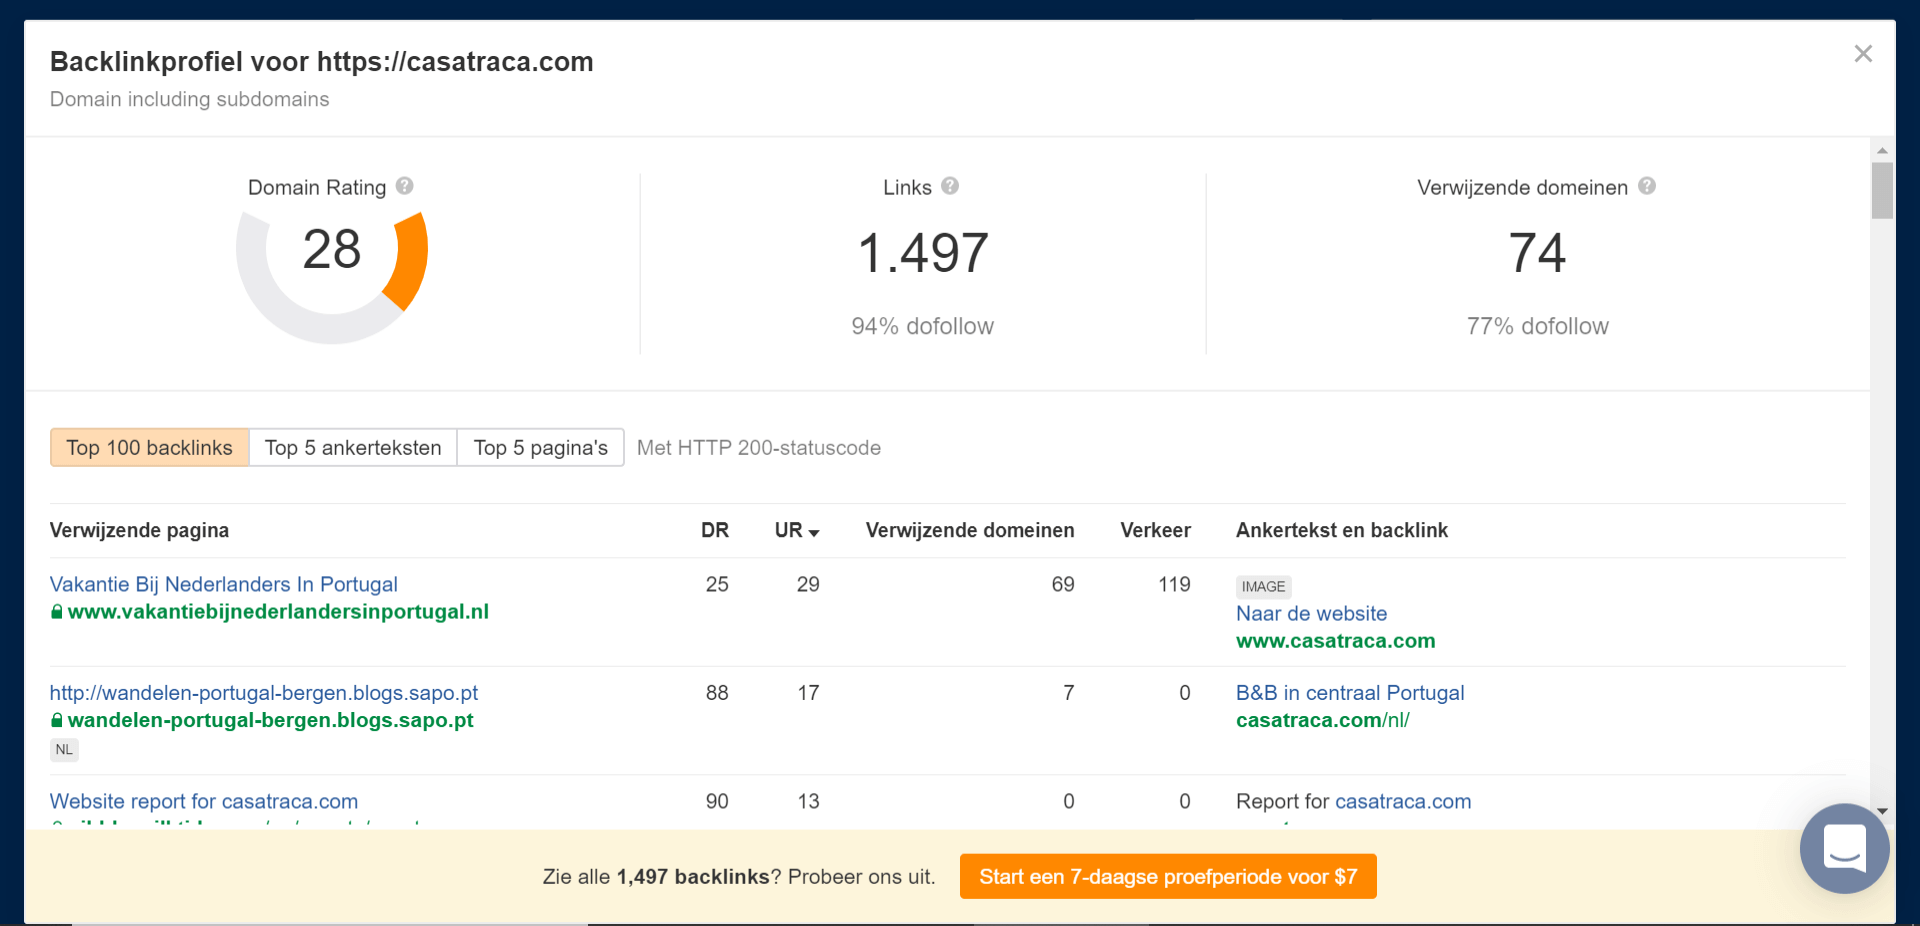
Task: Click DR value 90 in Website report row
Action: (716, 801)
